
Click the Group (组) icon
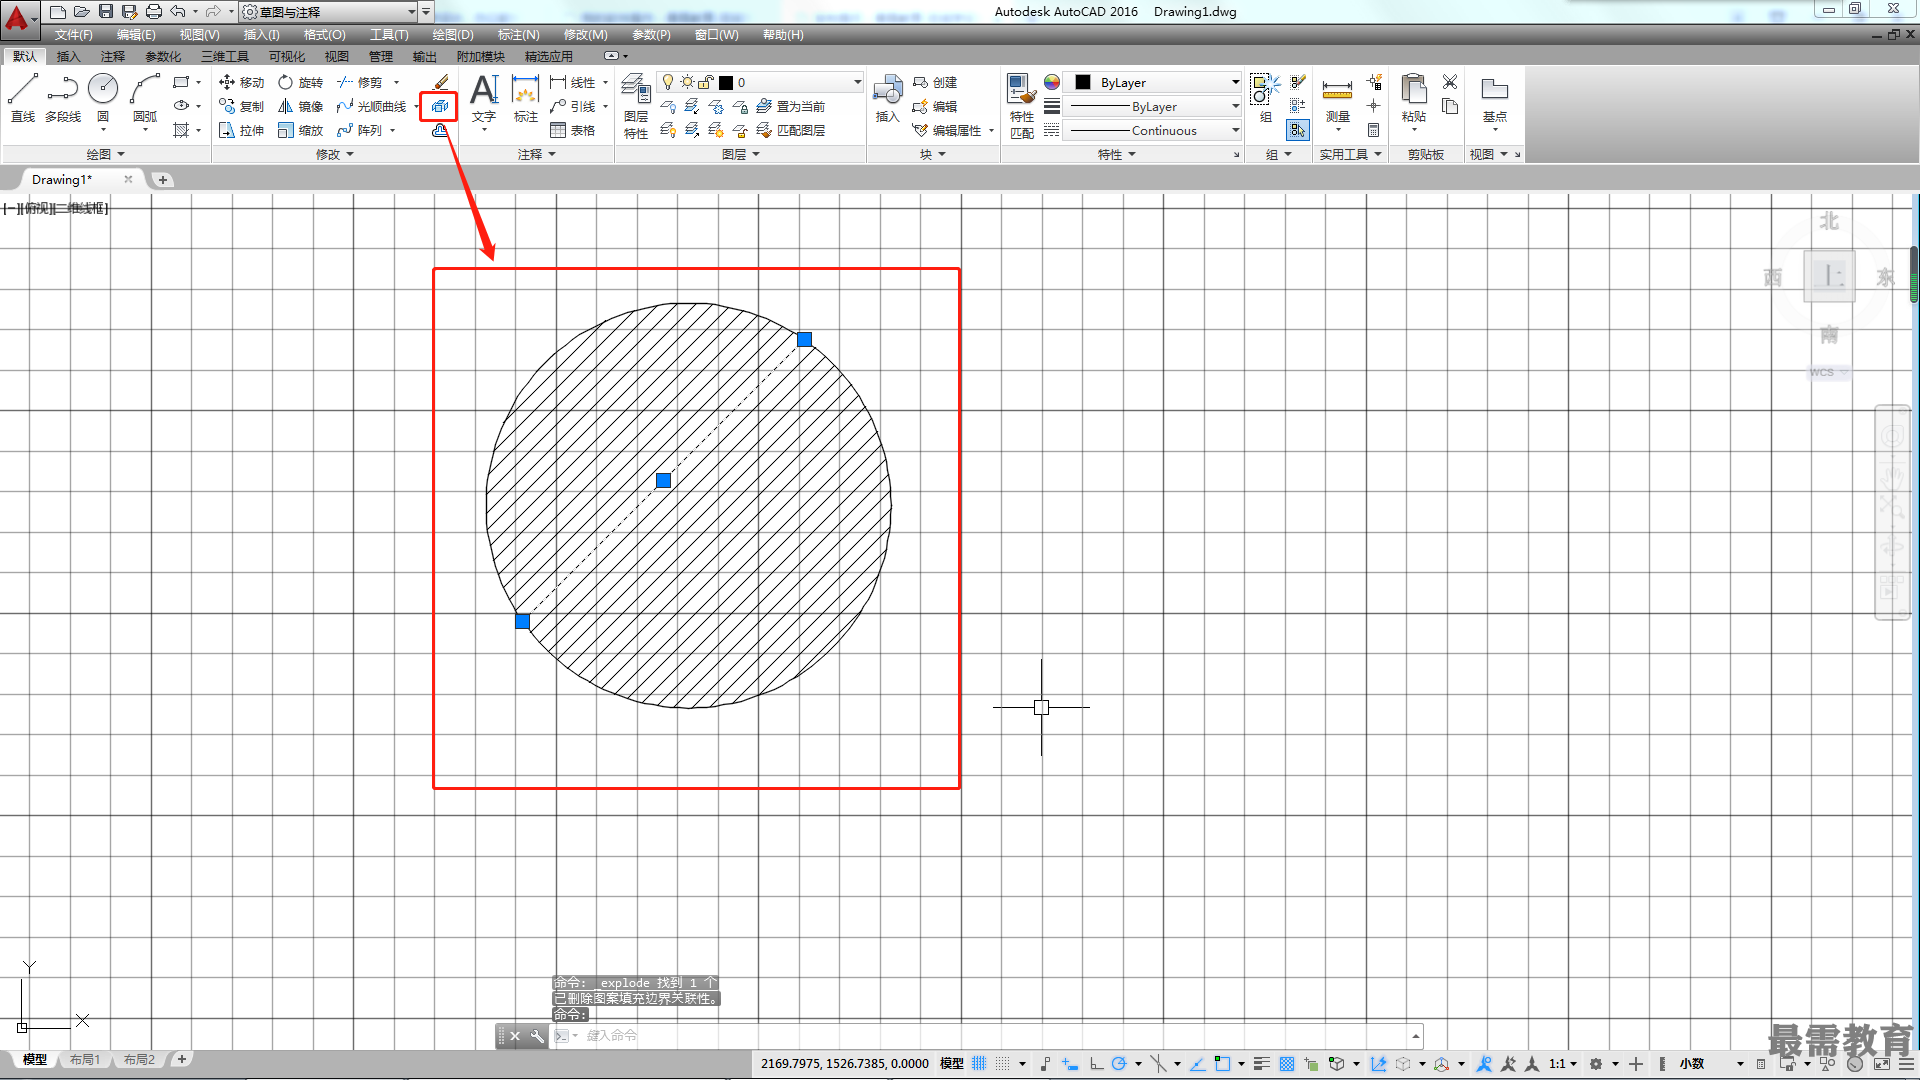[x=1265, y=98]
